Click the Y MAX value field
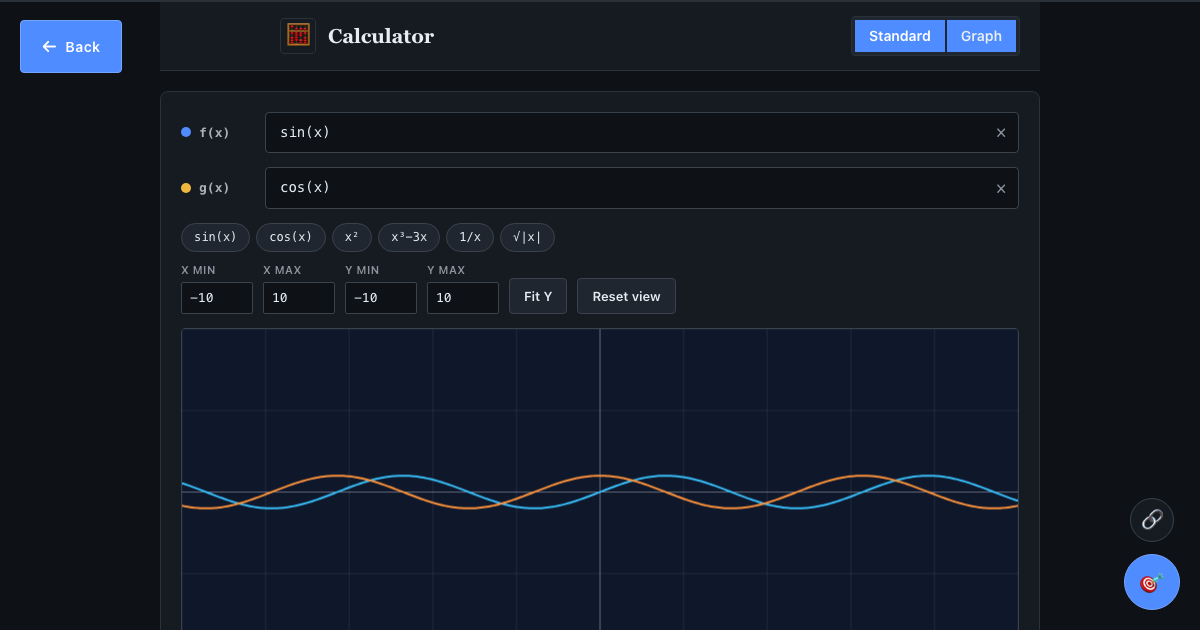 pos(463,298)
